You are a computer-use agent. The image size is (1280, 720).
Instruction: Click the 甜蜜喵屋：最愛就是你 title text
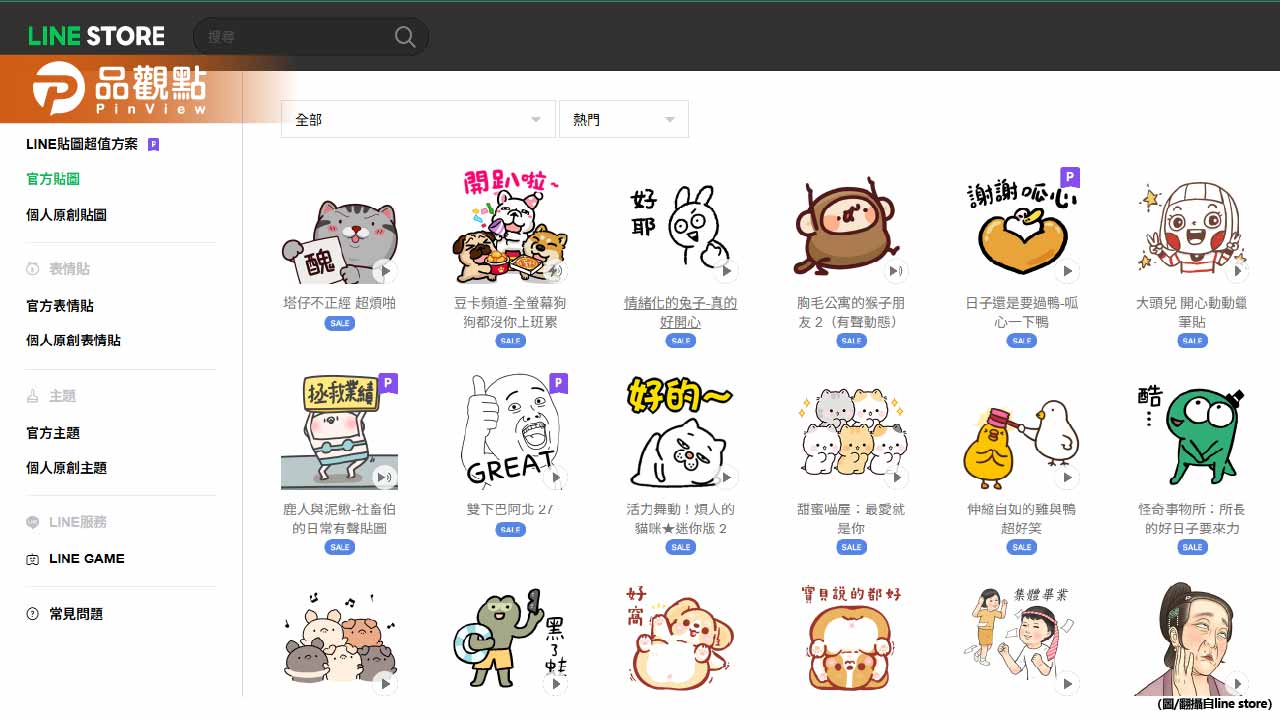pos(851,518)
